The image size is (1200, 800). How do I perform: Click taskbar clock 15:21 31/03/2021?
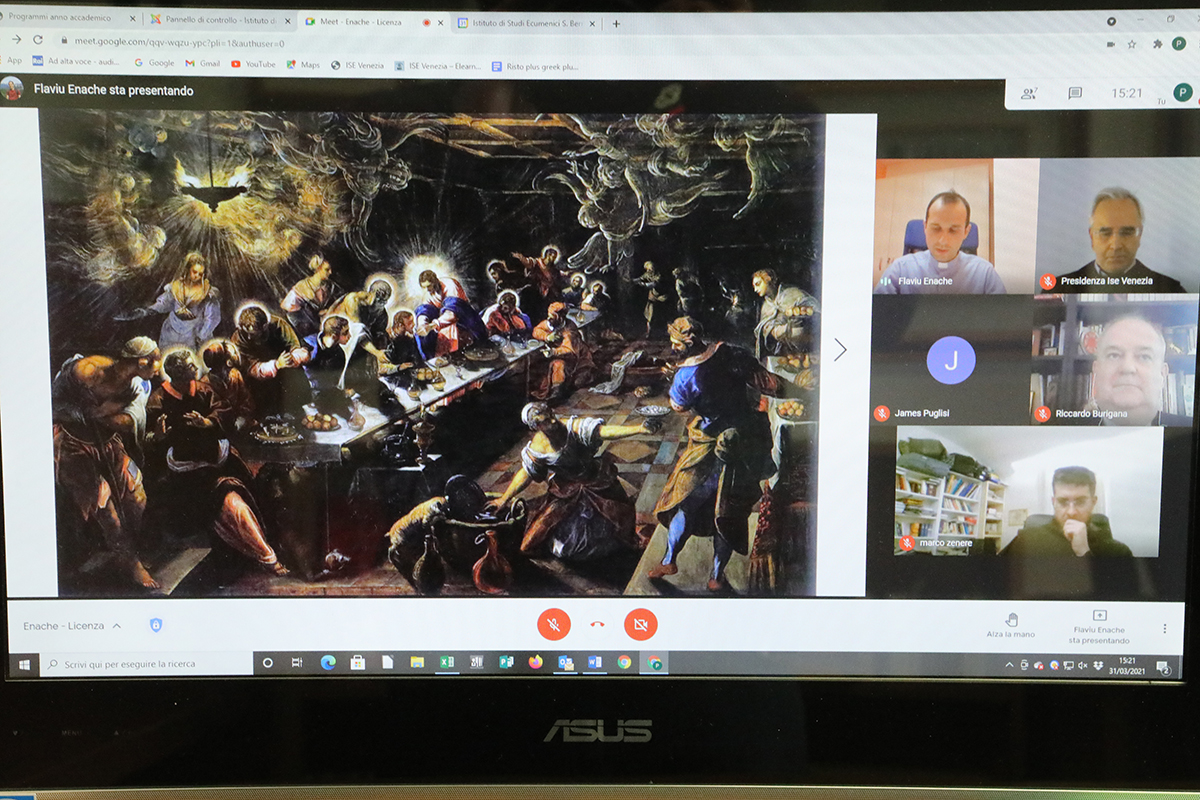1127,665
